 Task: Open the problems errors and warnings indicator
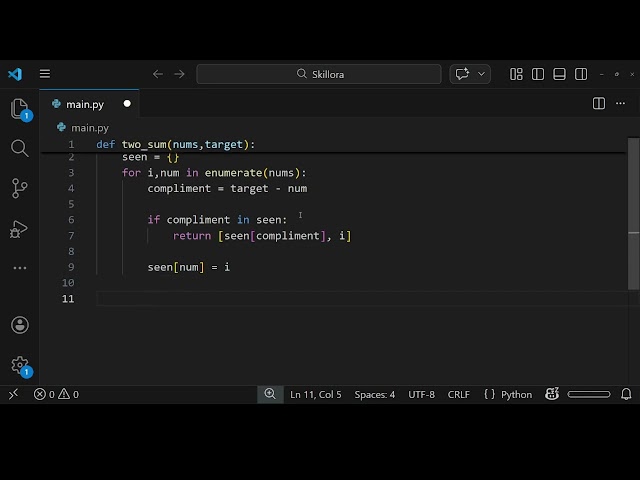[x=56, y=394]
